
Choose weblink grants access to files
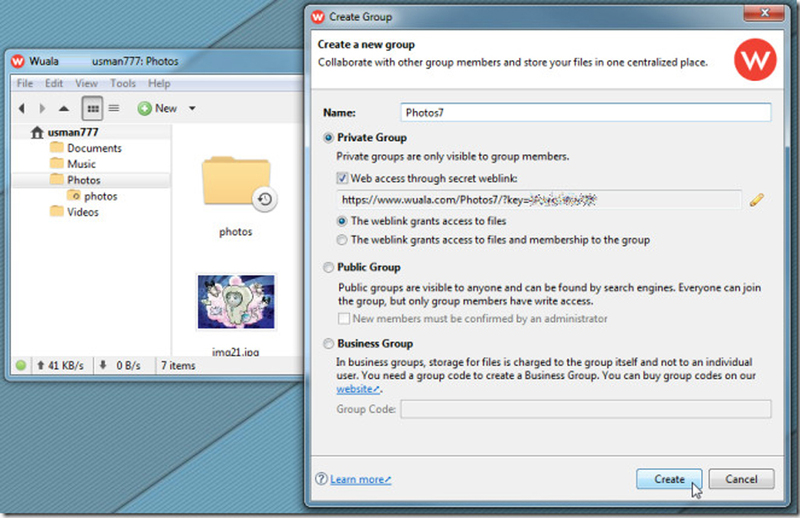(342, 221)
